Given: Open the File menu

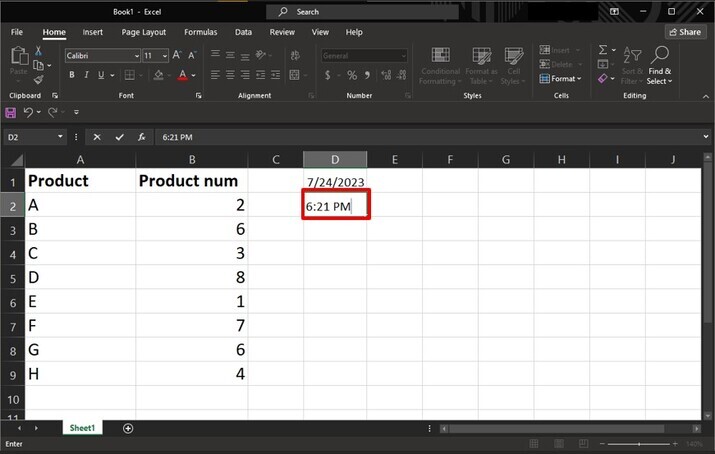Looking at the screenshot, I should pyautogui.click(x=17, y=32).
